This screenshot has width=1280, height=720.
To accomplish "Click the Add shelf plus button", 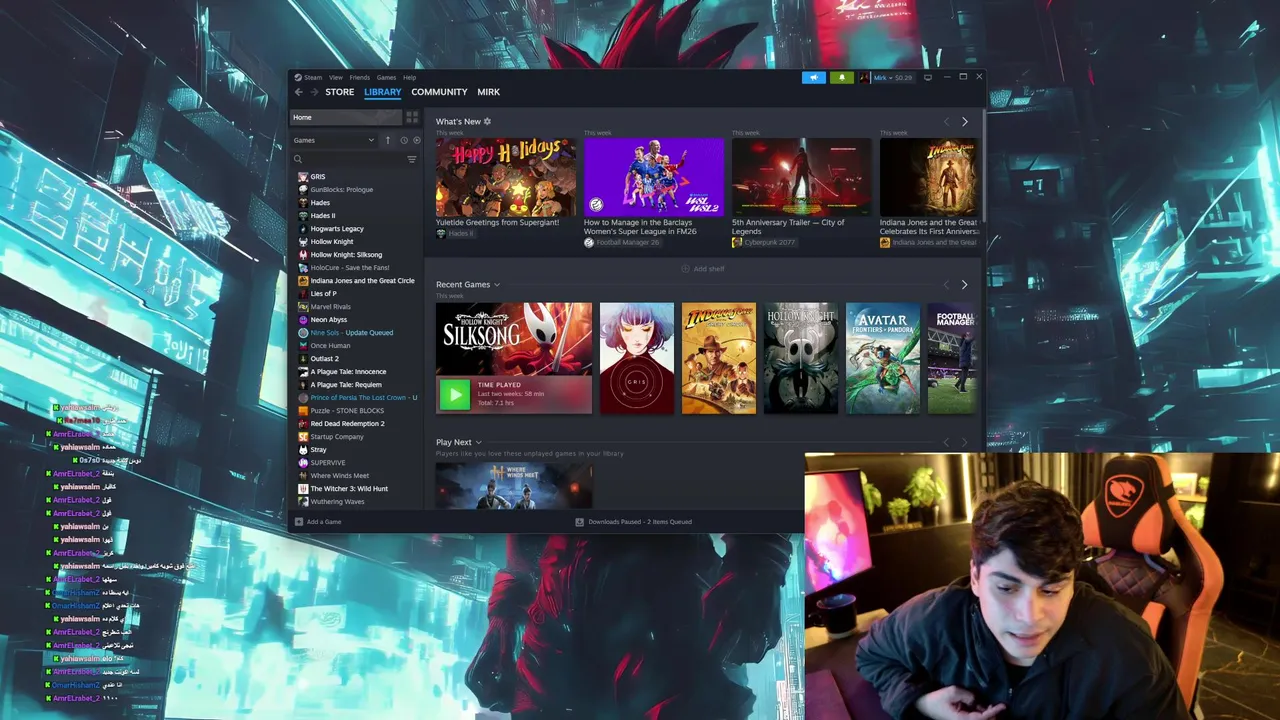I will tap(685, 269).
